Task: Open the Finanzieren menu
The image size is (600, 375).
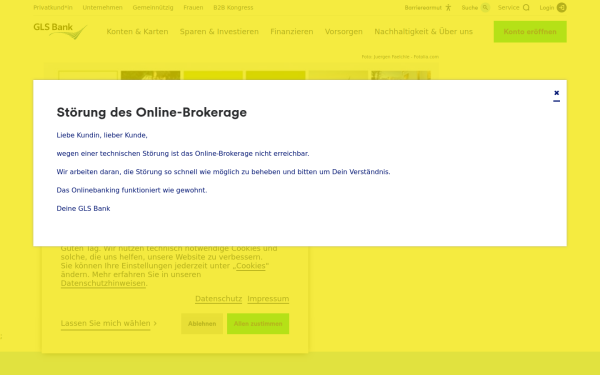Action: coord(292,32)
